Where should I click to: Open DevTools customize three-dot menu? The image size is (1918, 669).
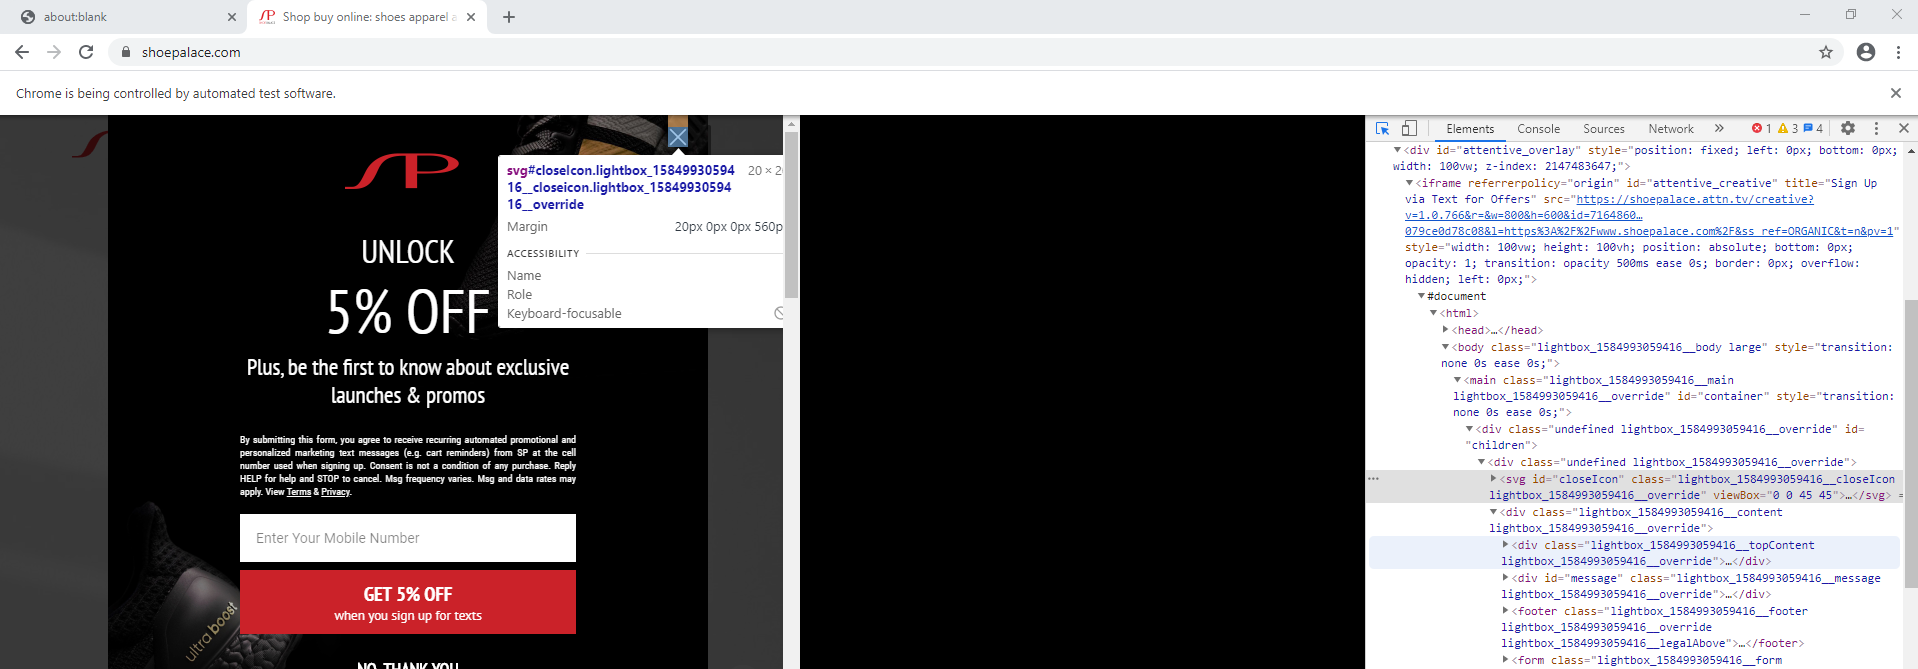click(1876, 129)
